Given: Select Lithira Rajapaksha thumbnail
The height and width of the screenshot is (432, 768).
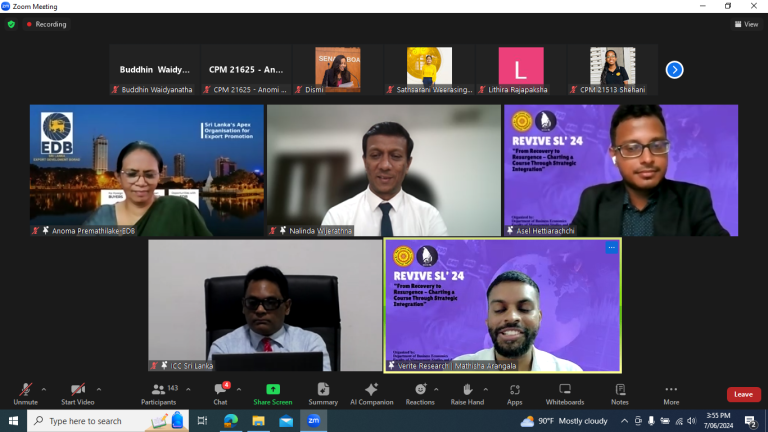Looking at the screenshot, I should click(521, 70).
